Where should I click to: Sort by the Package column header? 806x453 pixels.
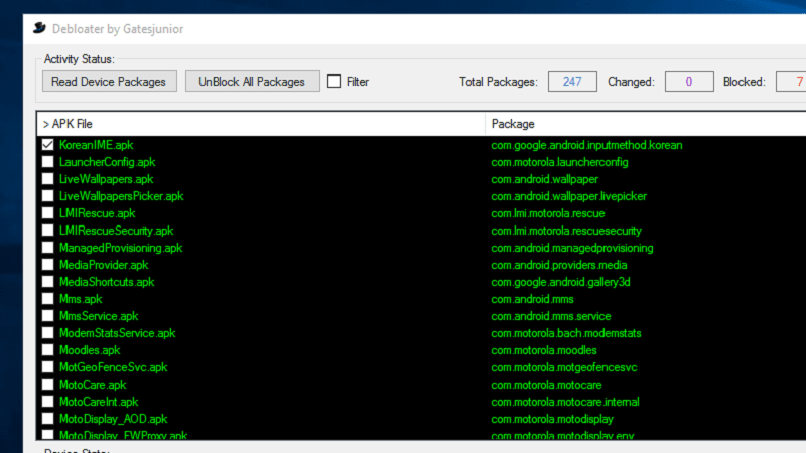646,124
